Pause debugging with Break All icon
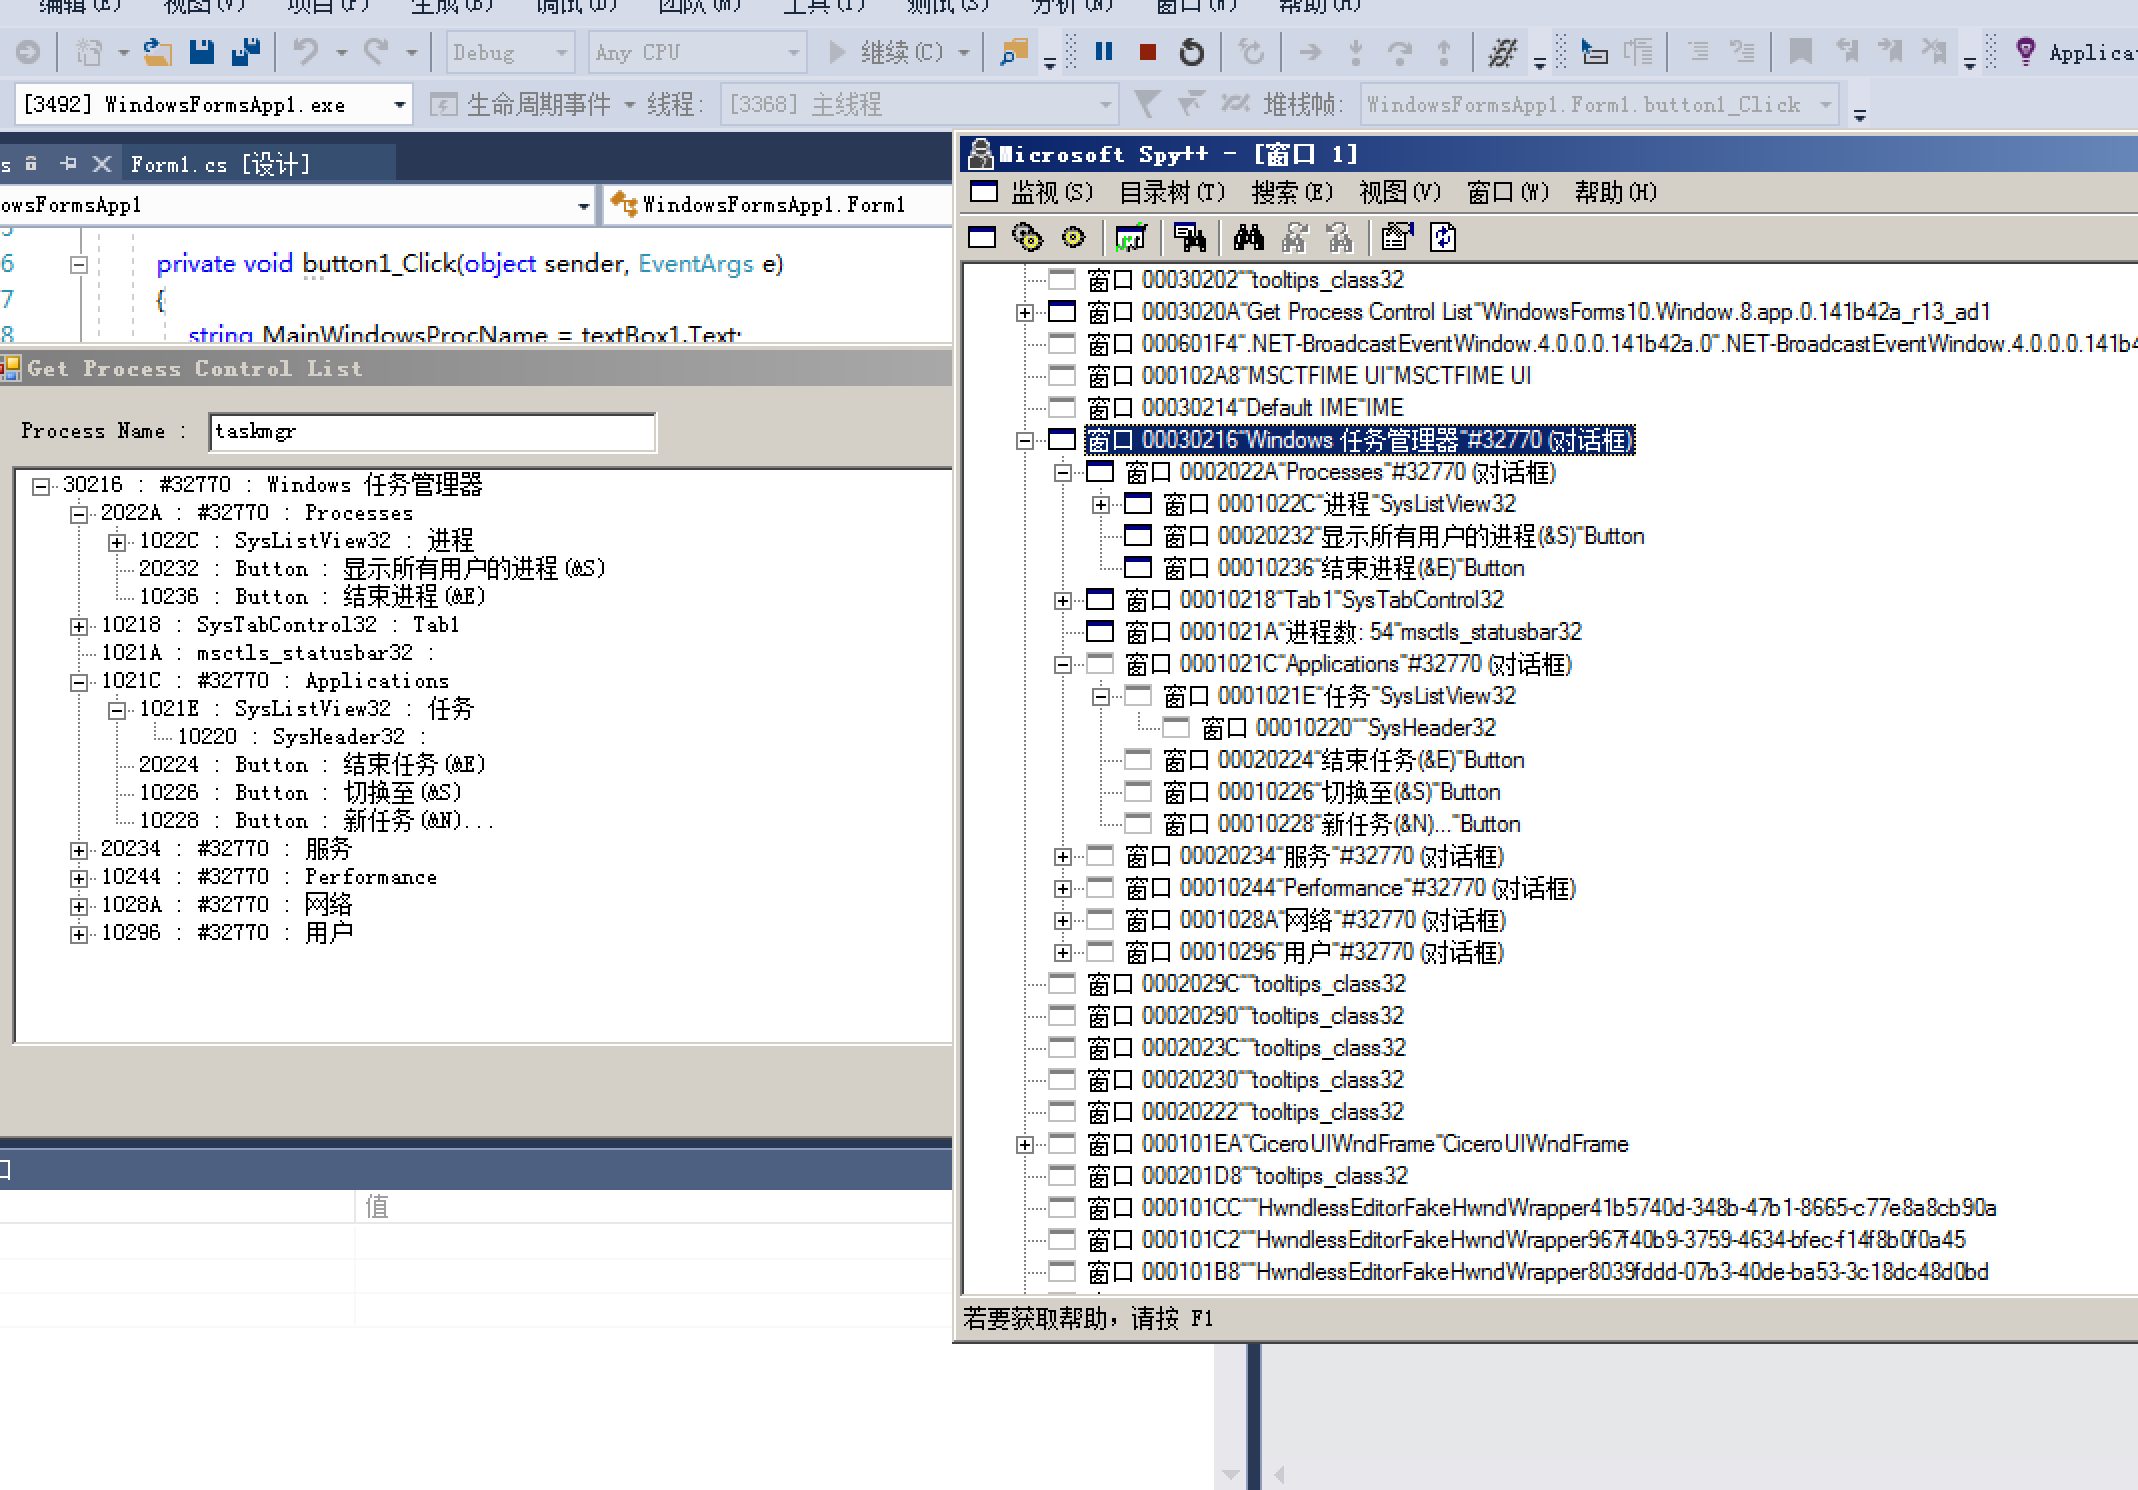The image size is (2138, 1490). point(1104,52)
